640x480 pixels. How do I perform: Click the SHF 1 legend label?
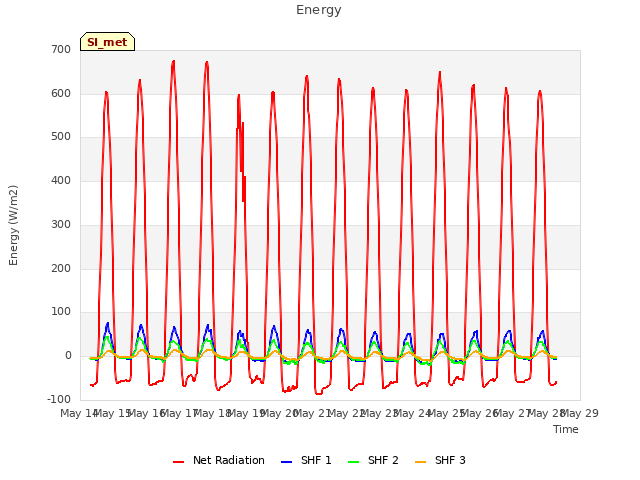pyautogui.click(x=316, y=460)
